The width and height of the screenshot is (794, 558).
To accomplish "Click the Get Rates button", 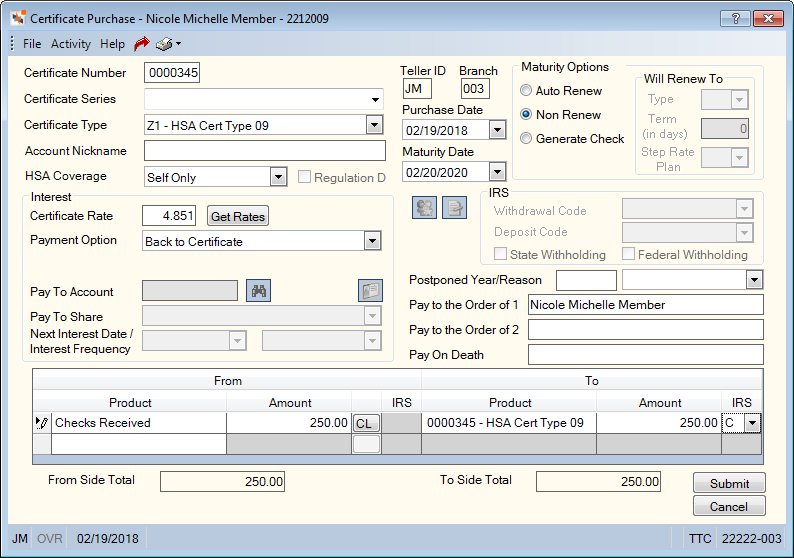I will click(238, 216).
